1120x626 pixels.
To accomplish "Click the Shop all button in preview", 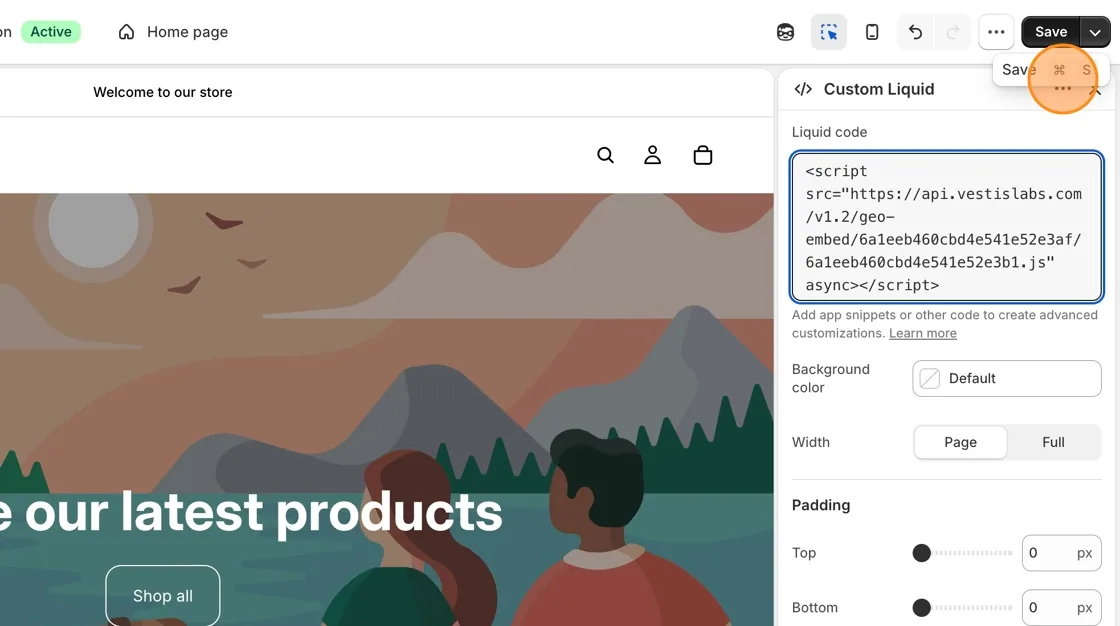I will click(163, 595).
